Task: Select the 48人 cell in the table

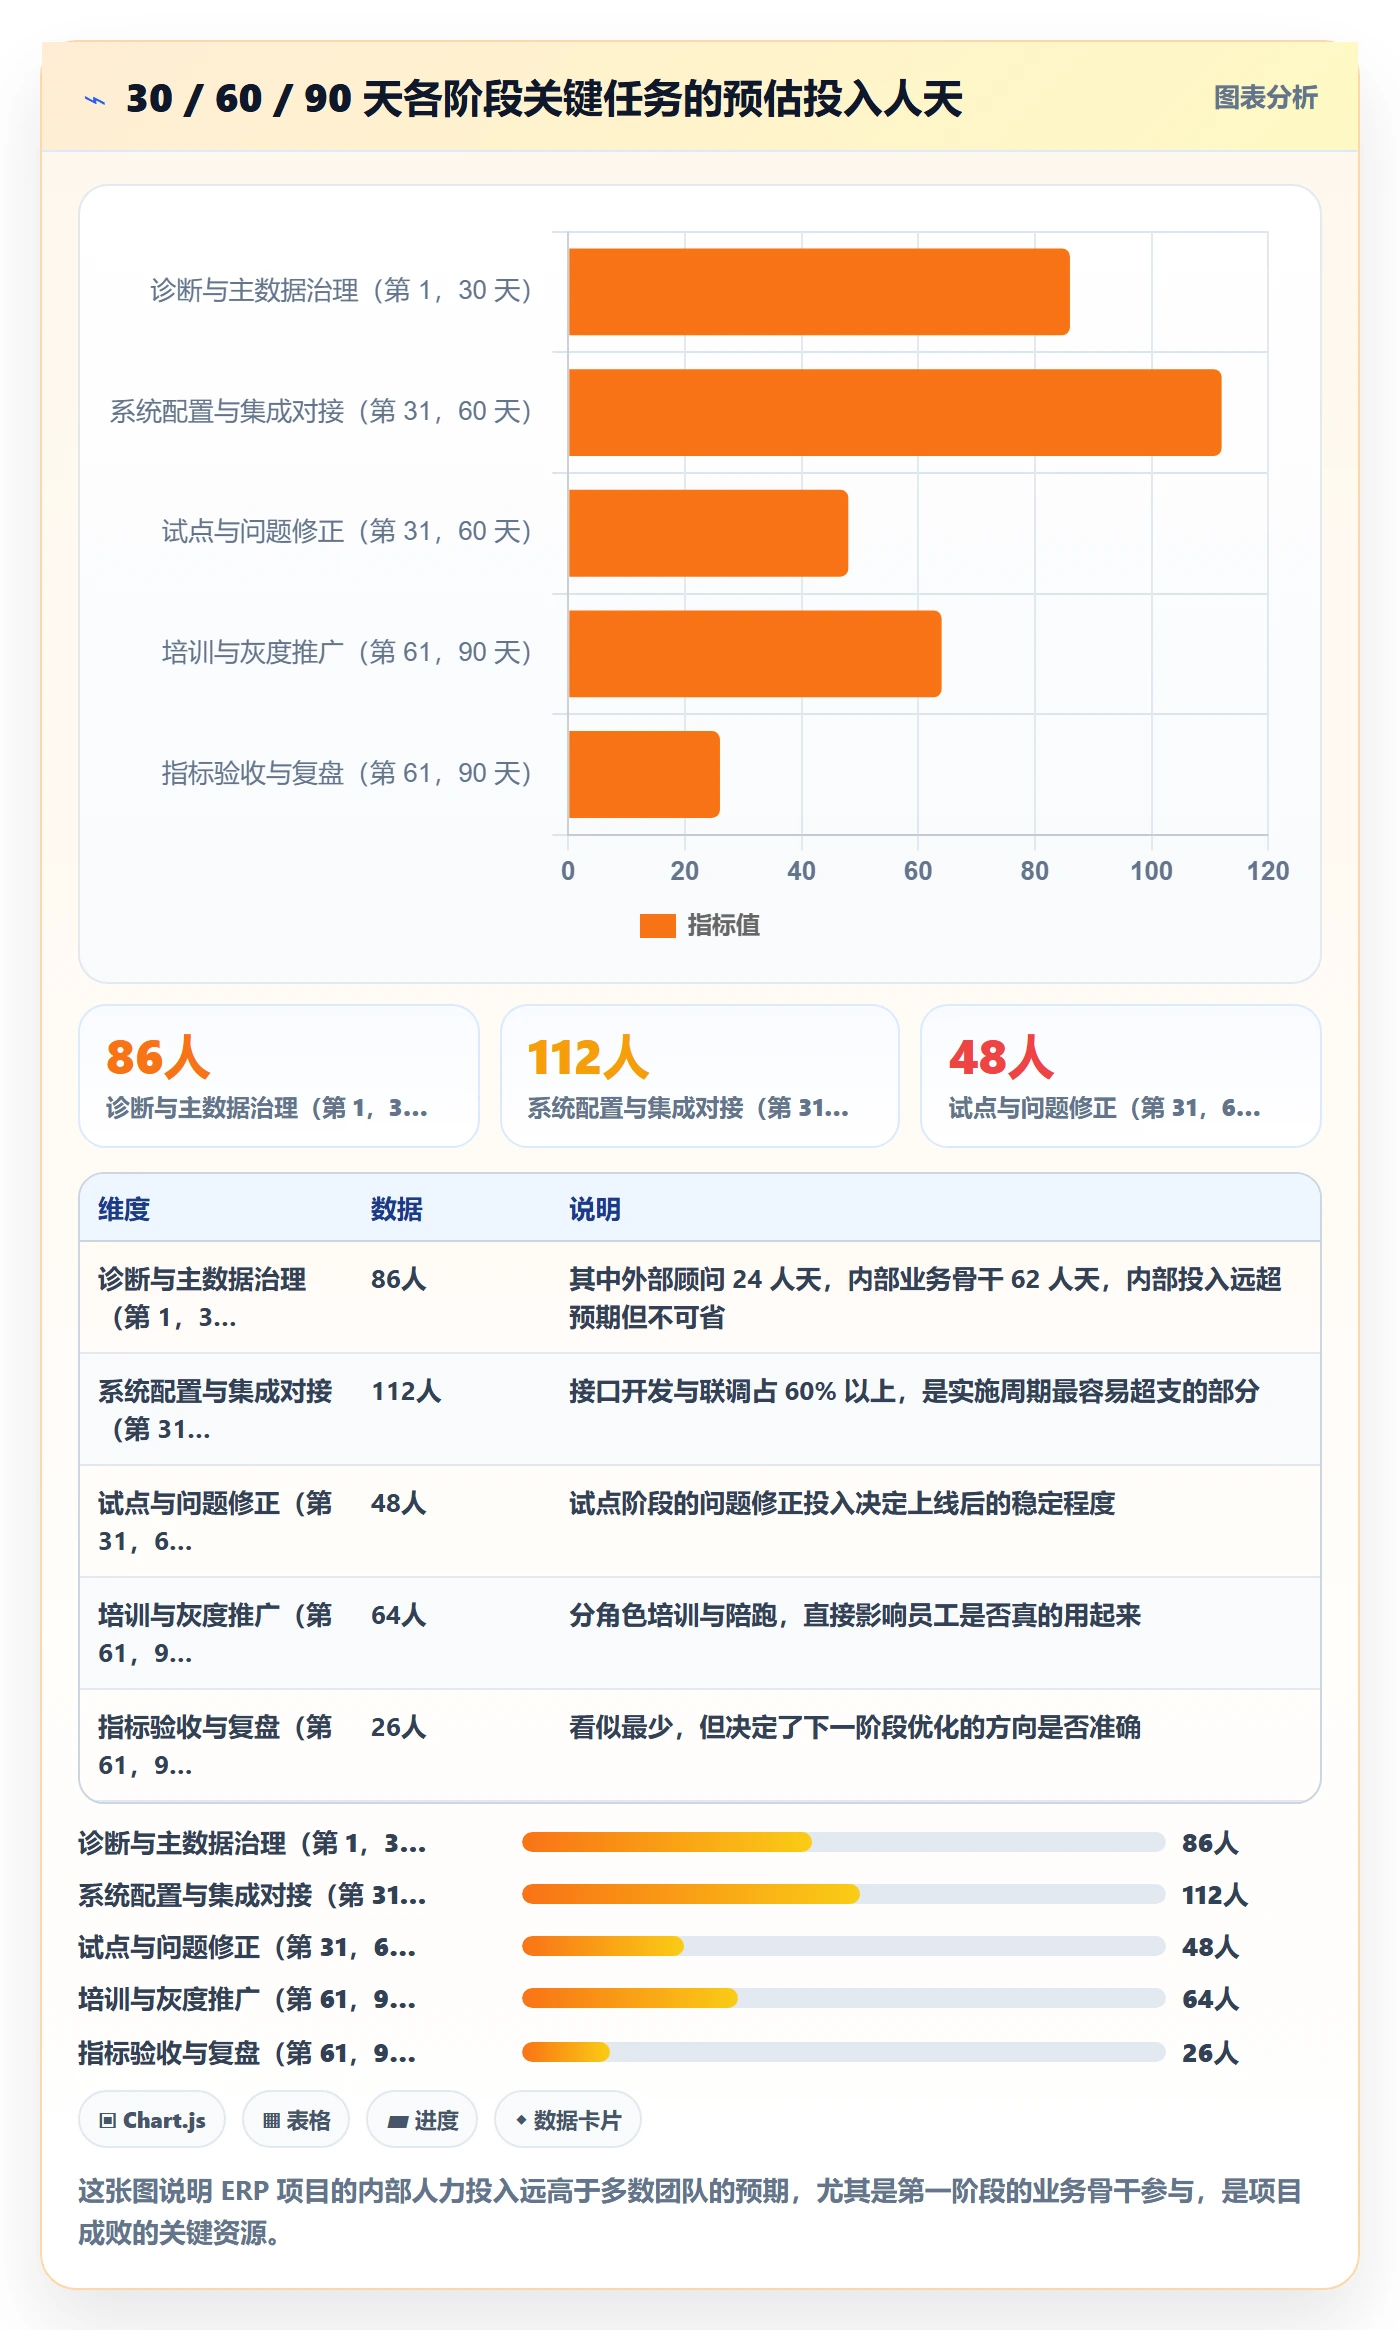Action: click(x=399, y=1503)
